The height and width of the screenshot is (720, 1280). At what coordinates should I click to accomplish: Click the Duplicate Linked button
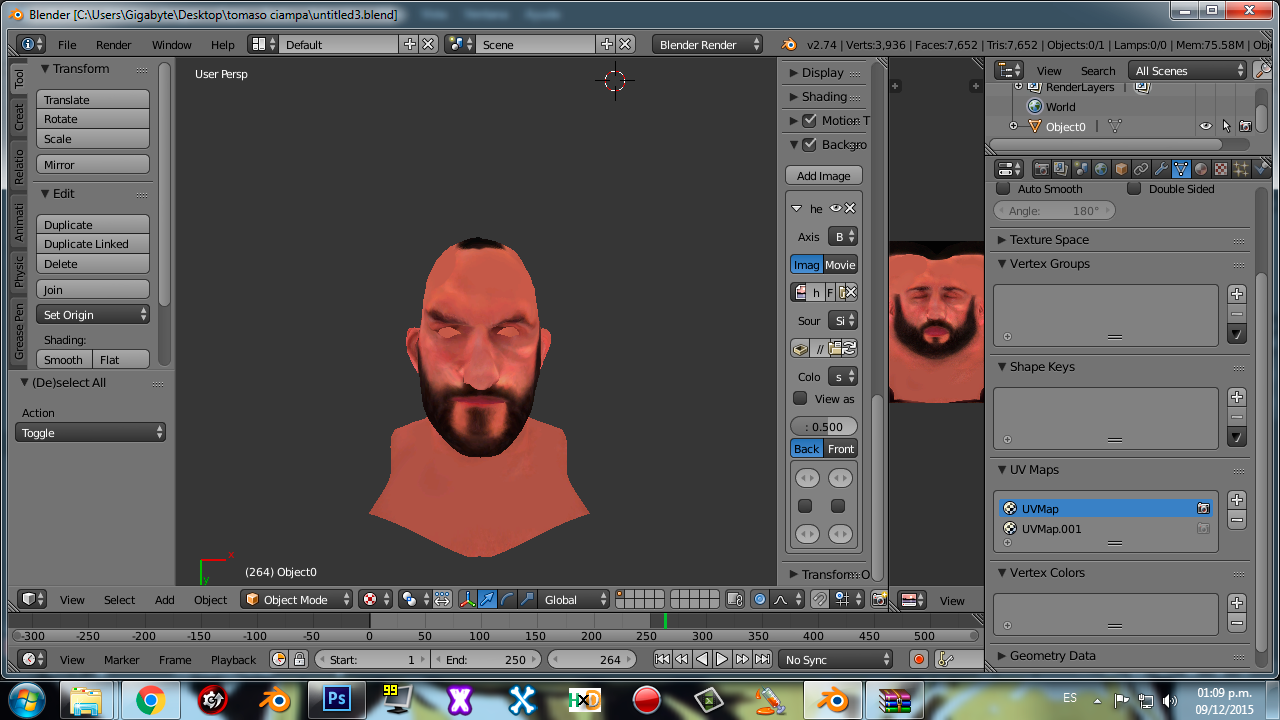tap(93, 243)
